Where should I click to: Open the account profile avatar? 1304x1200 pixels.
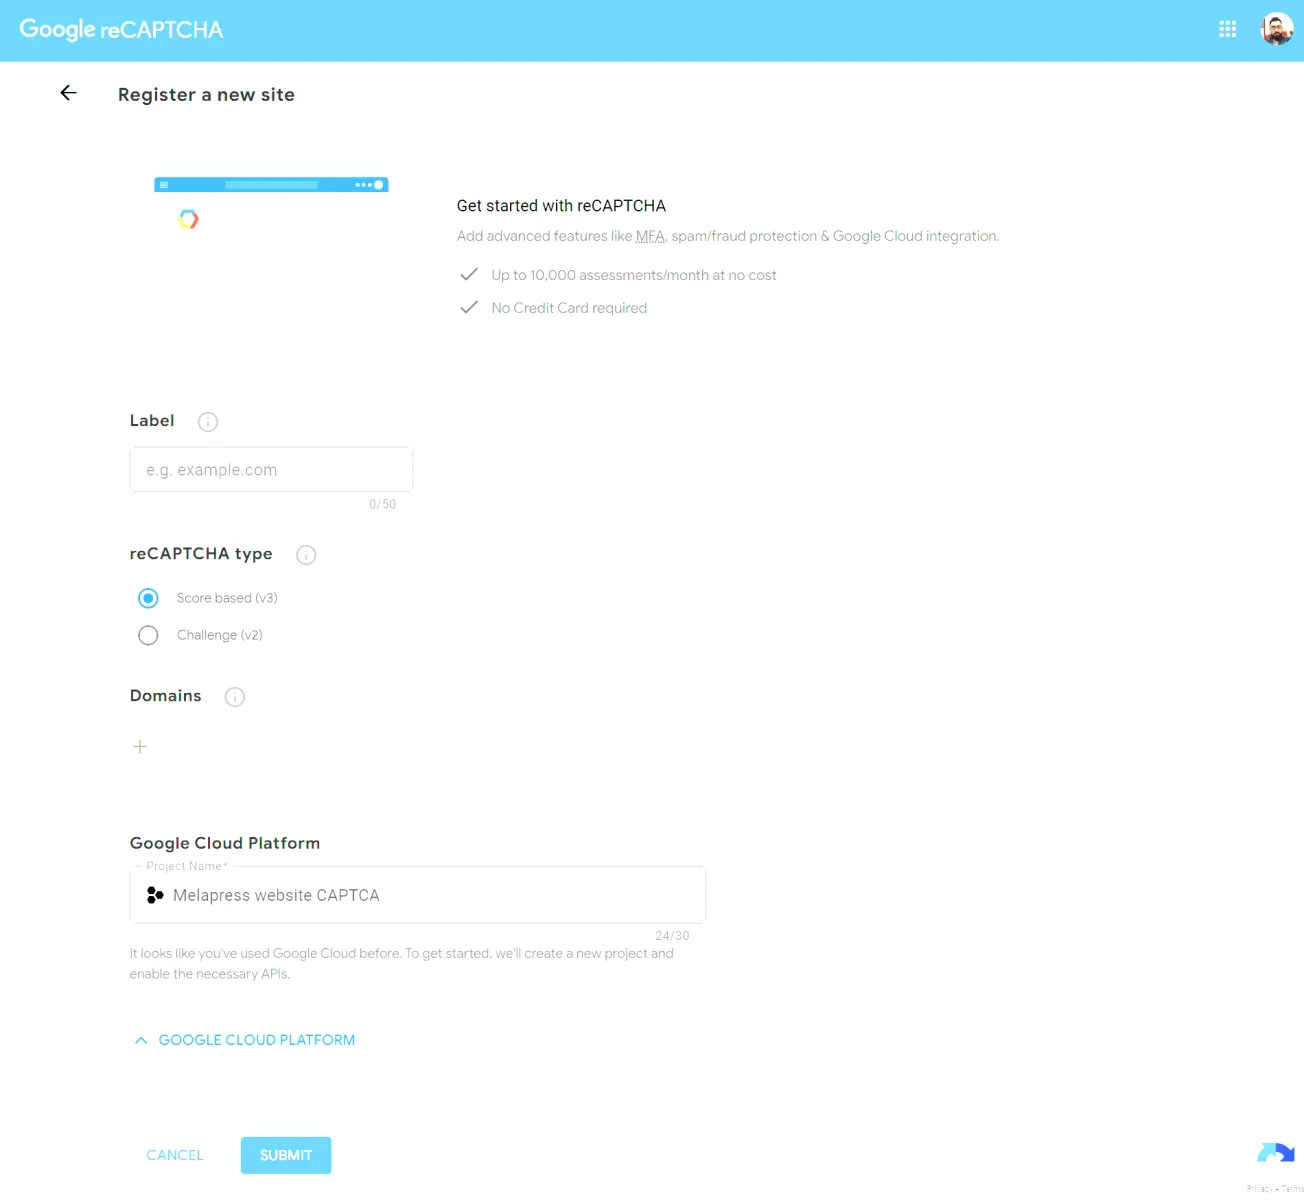1277,29
